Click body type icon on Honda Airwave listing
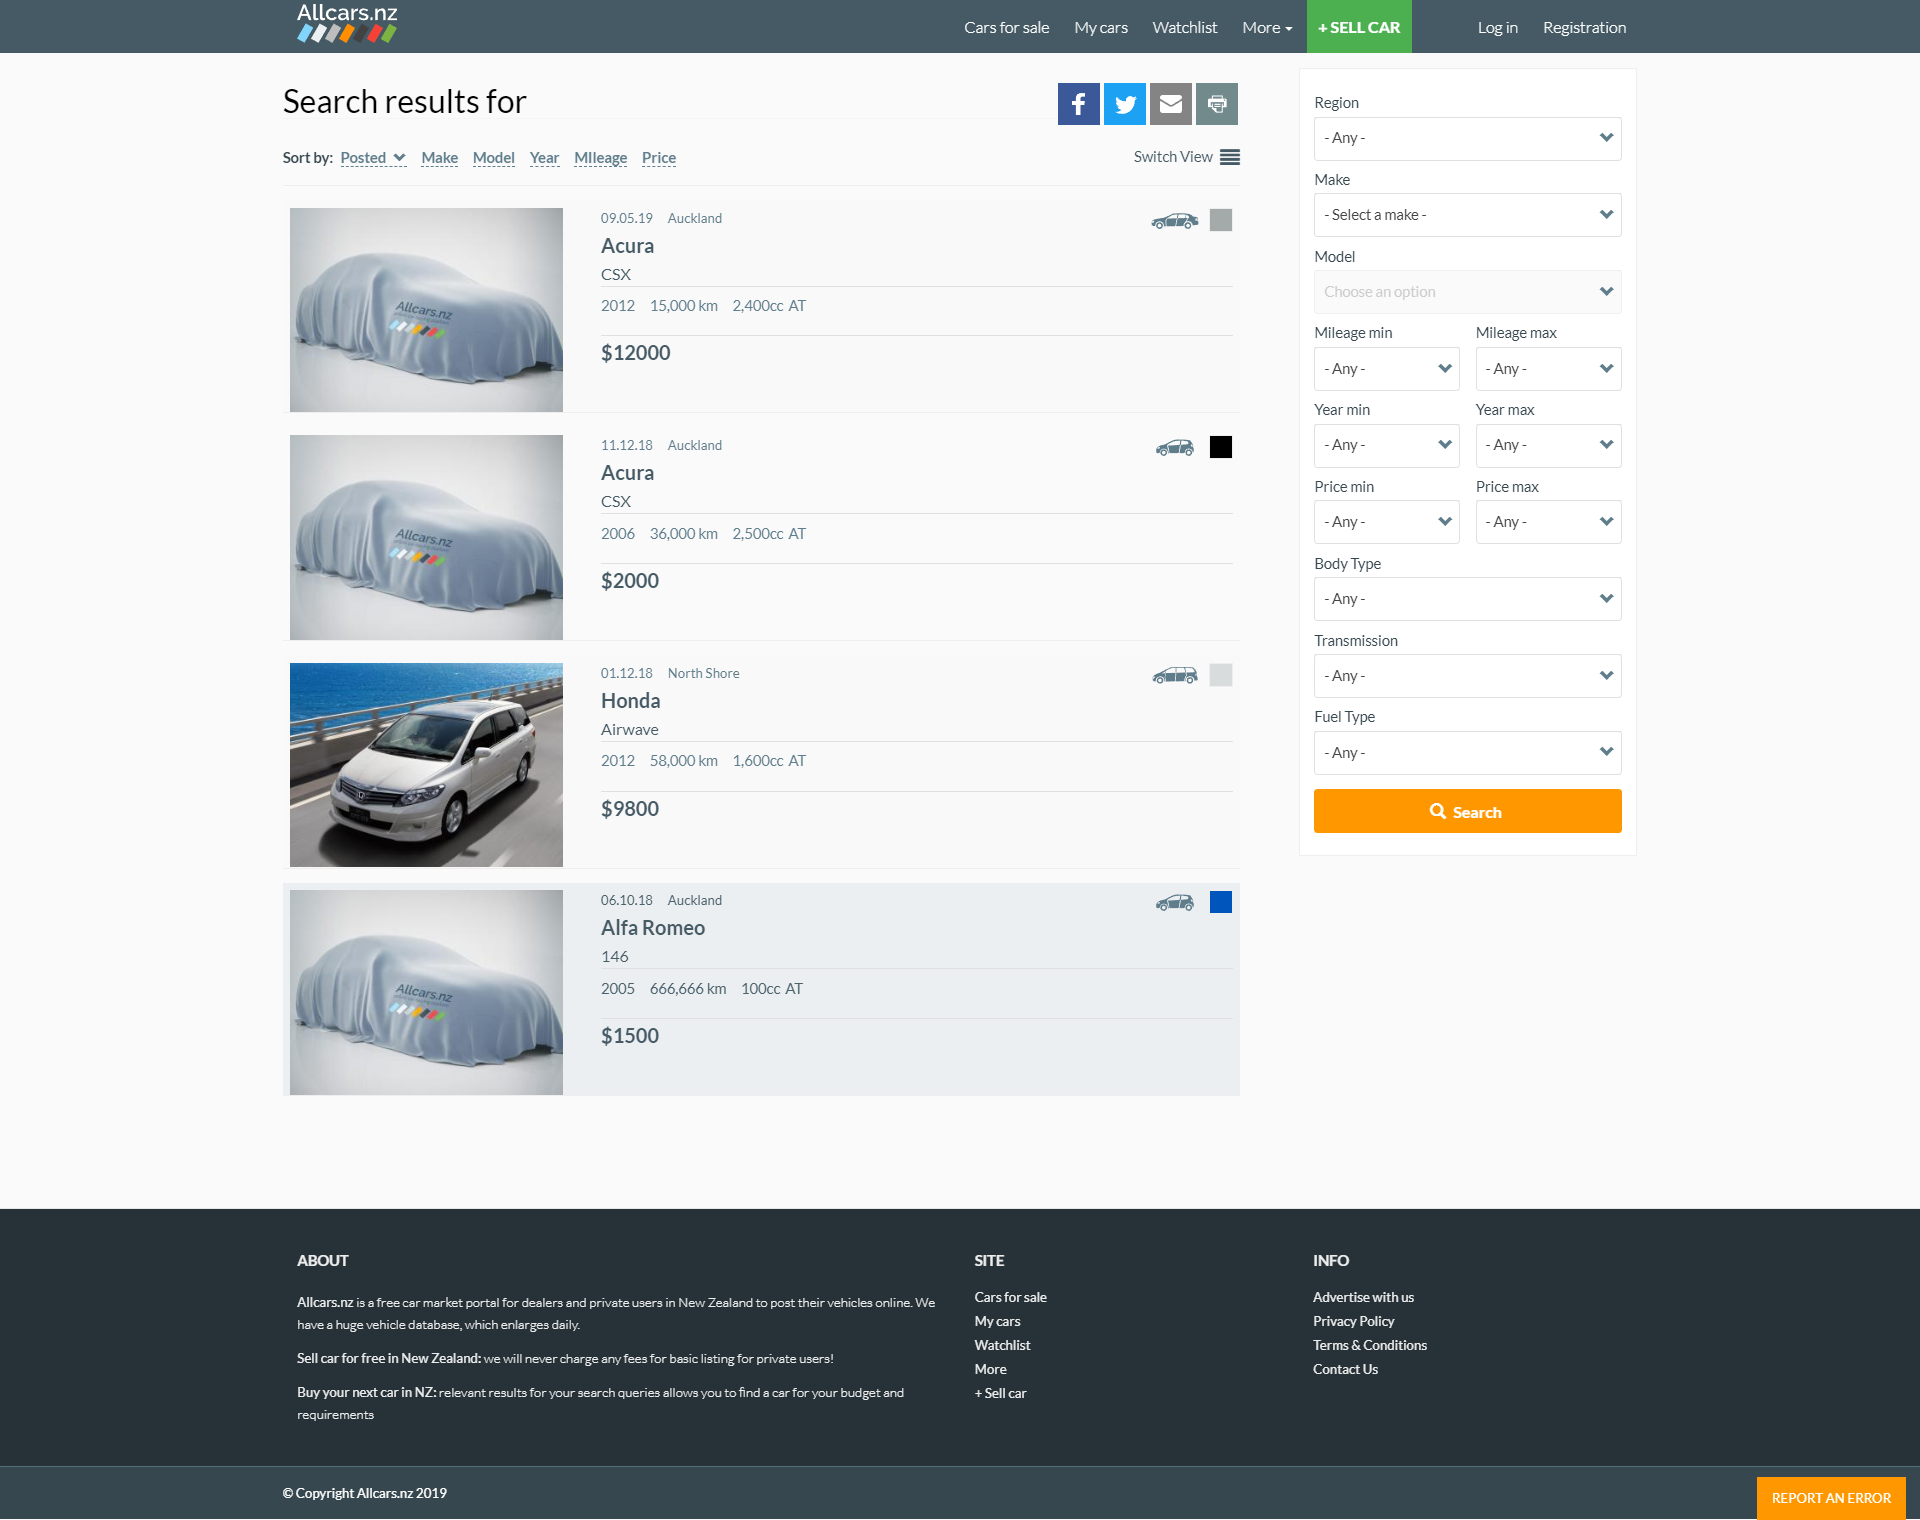 coord(1174,676)
